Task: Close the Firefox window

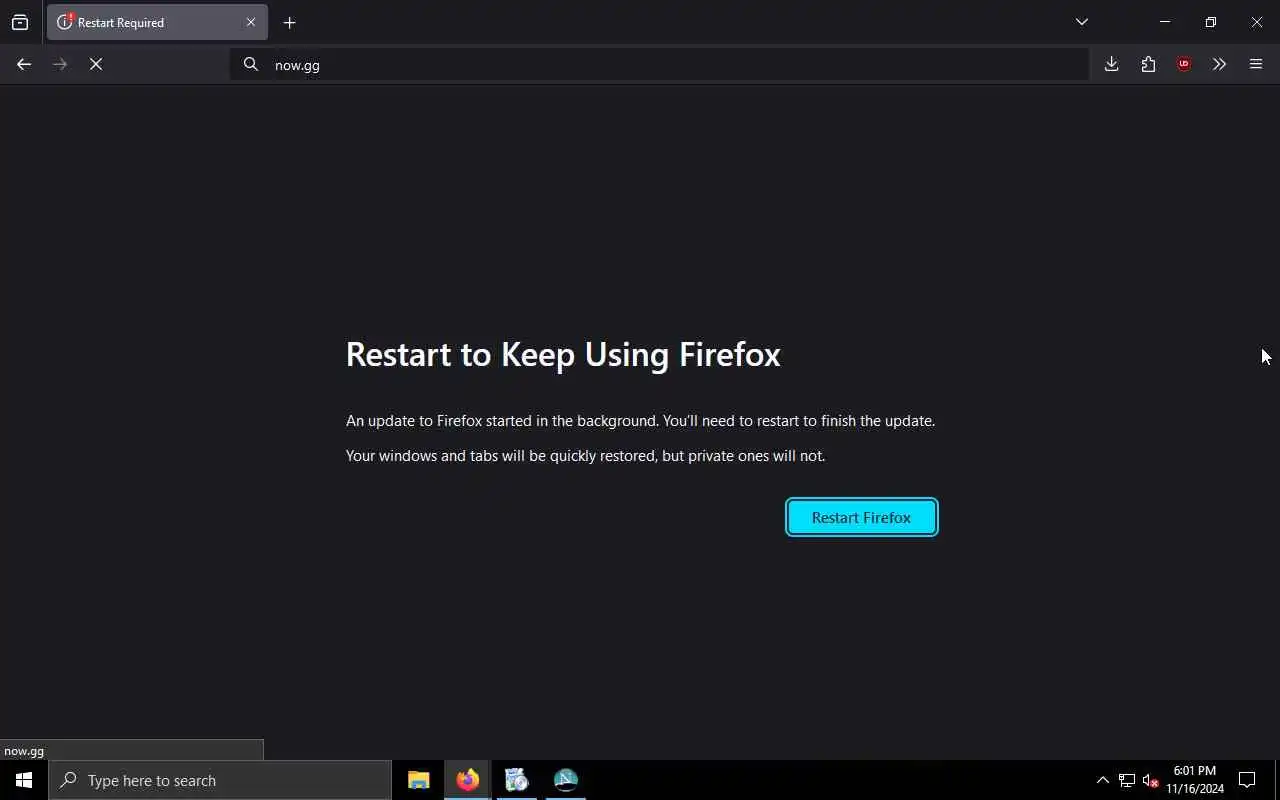Action: [x=1257, y=22]
